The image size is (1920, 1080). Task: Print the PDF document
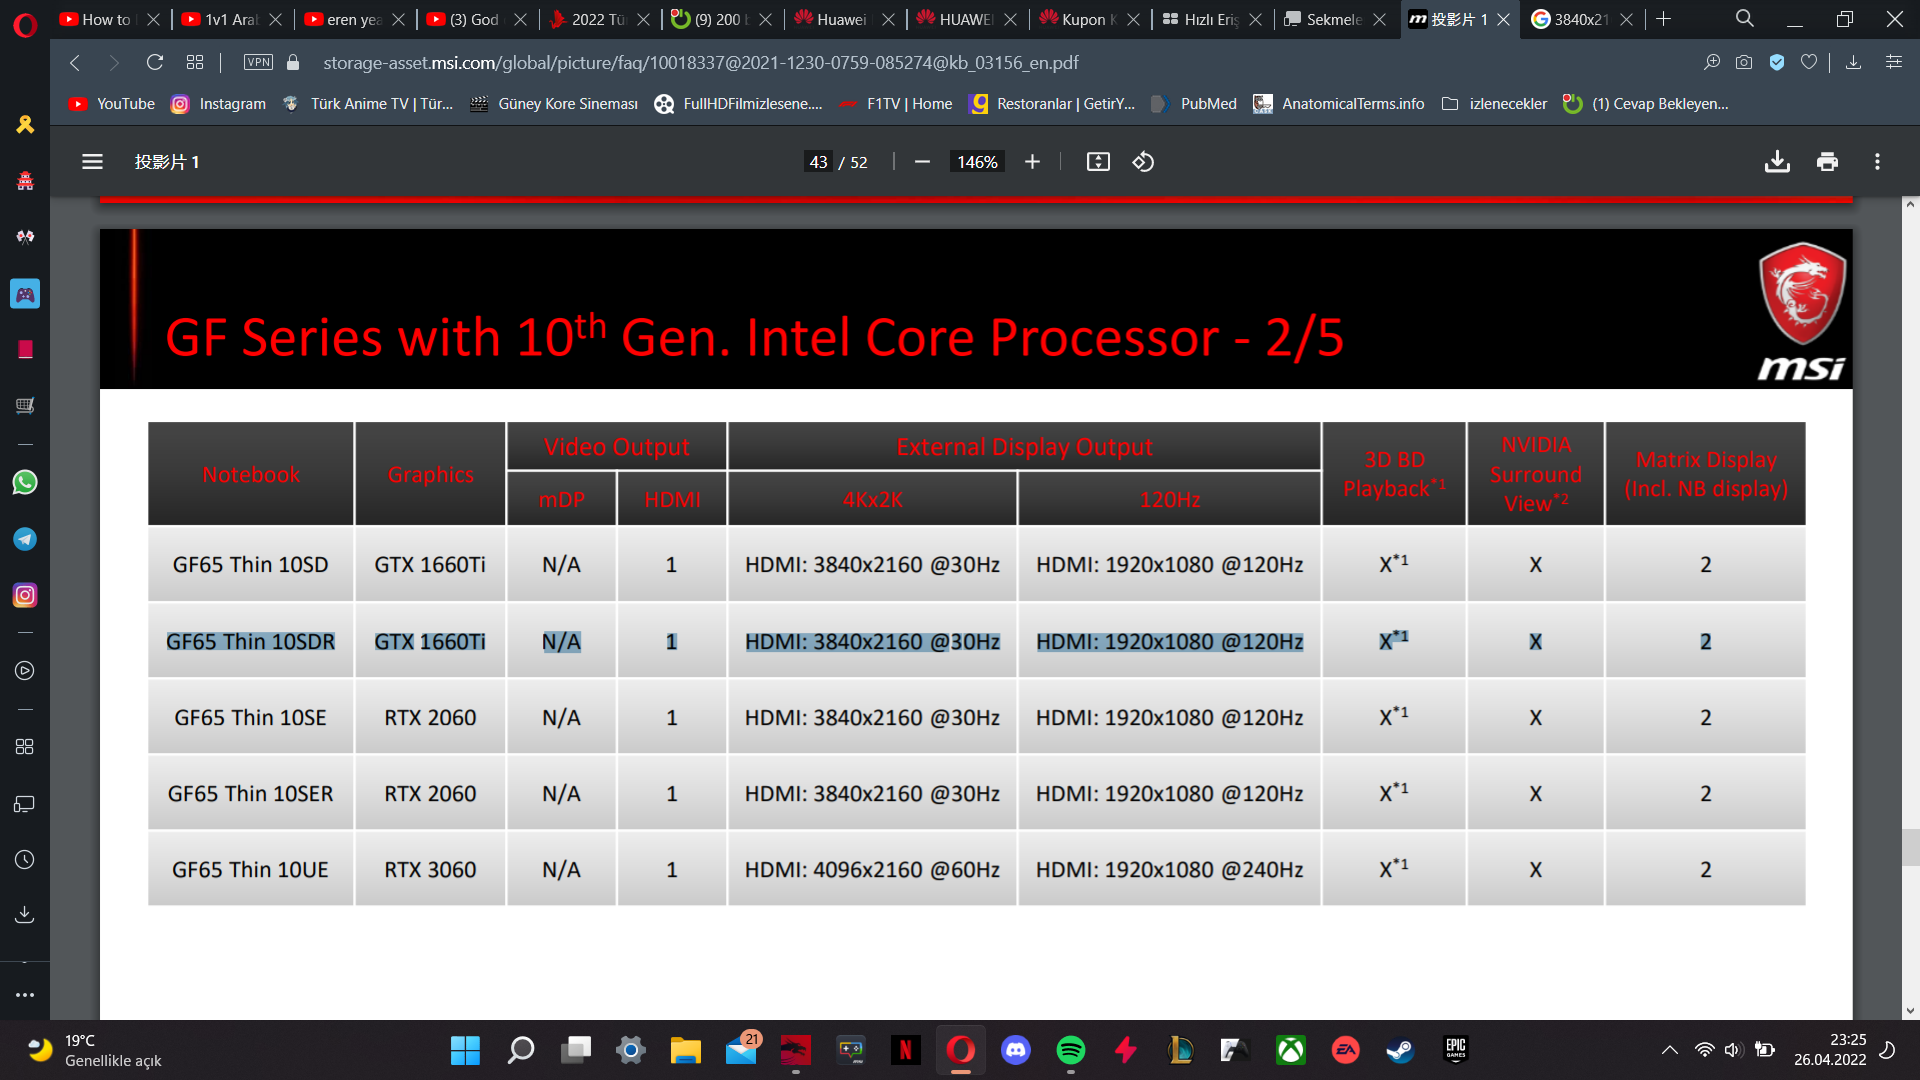1827,162
